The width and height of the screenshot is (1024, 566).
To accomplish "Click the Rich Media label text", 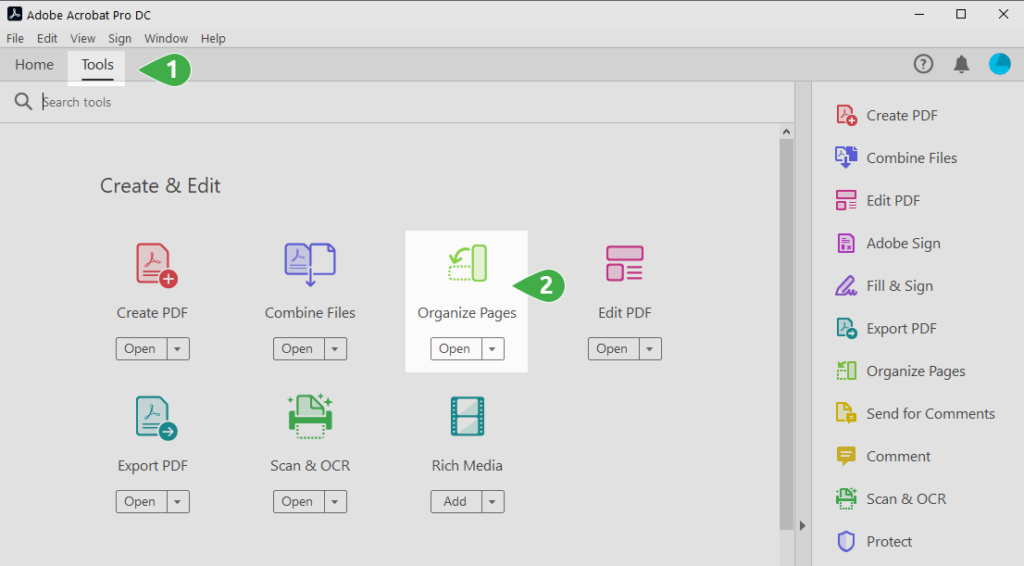I will point(467,465).
